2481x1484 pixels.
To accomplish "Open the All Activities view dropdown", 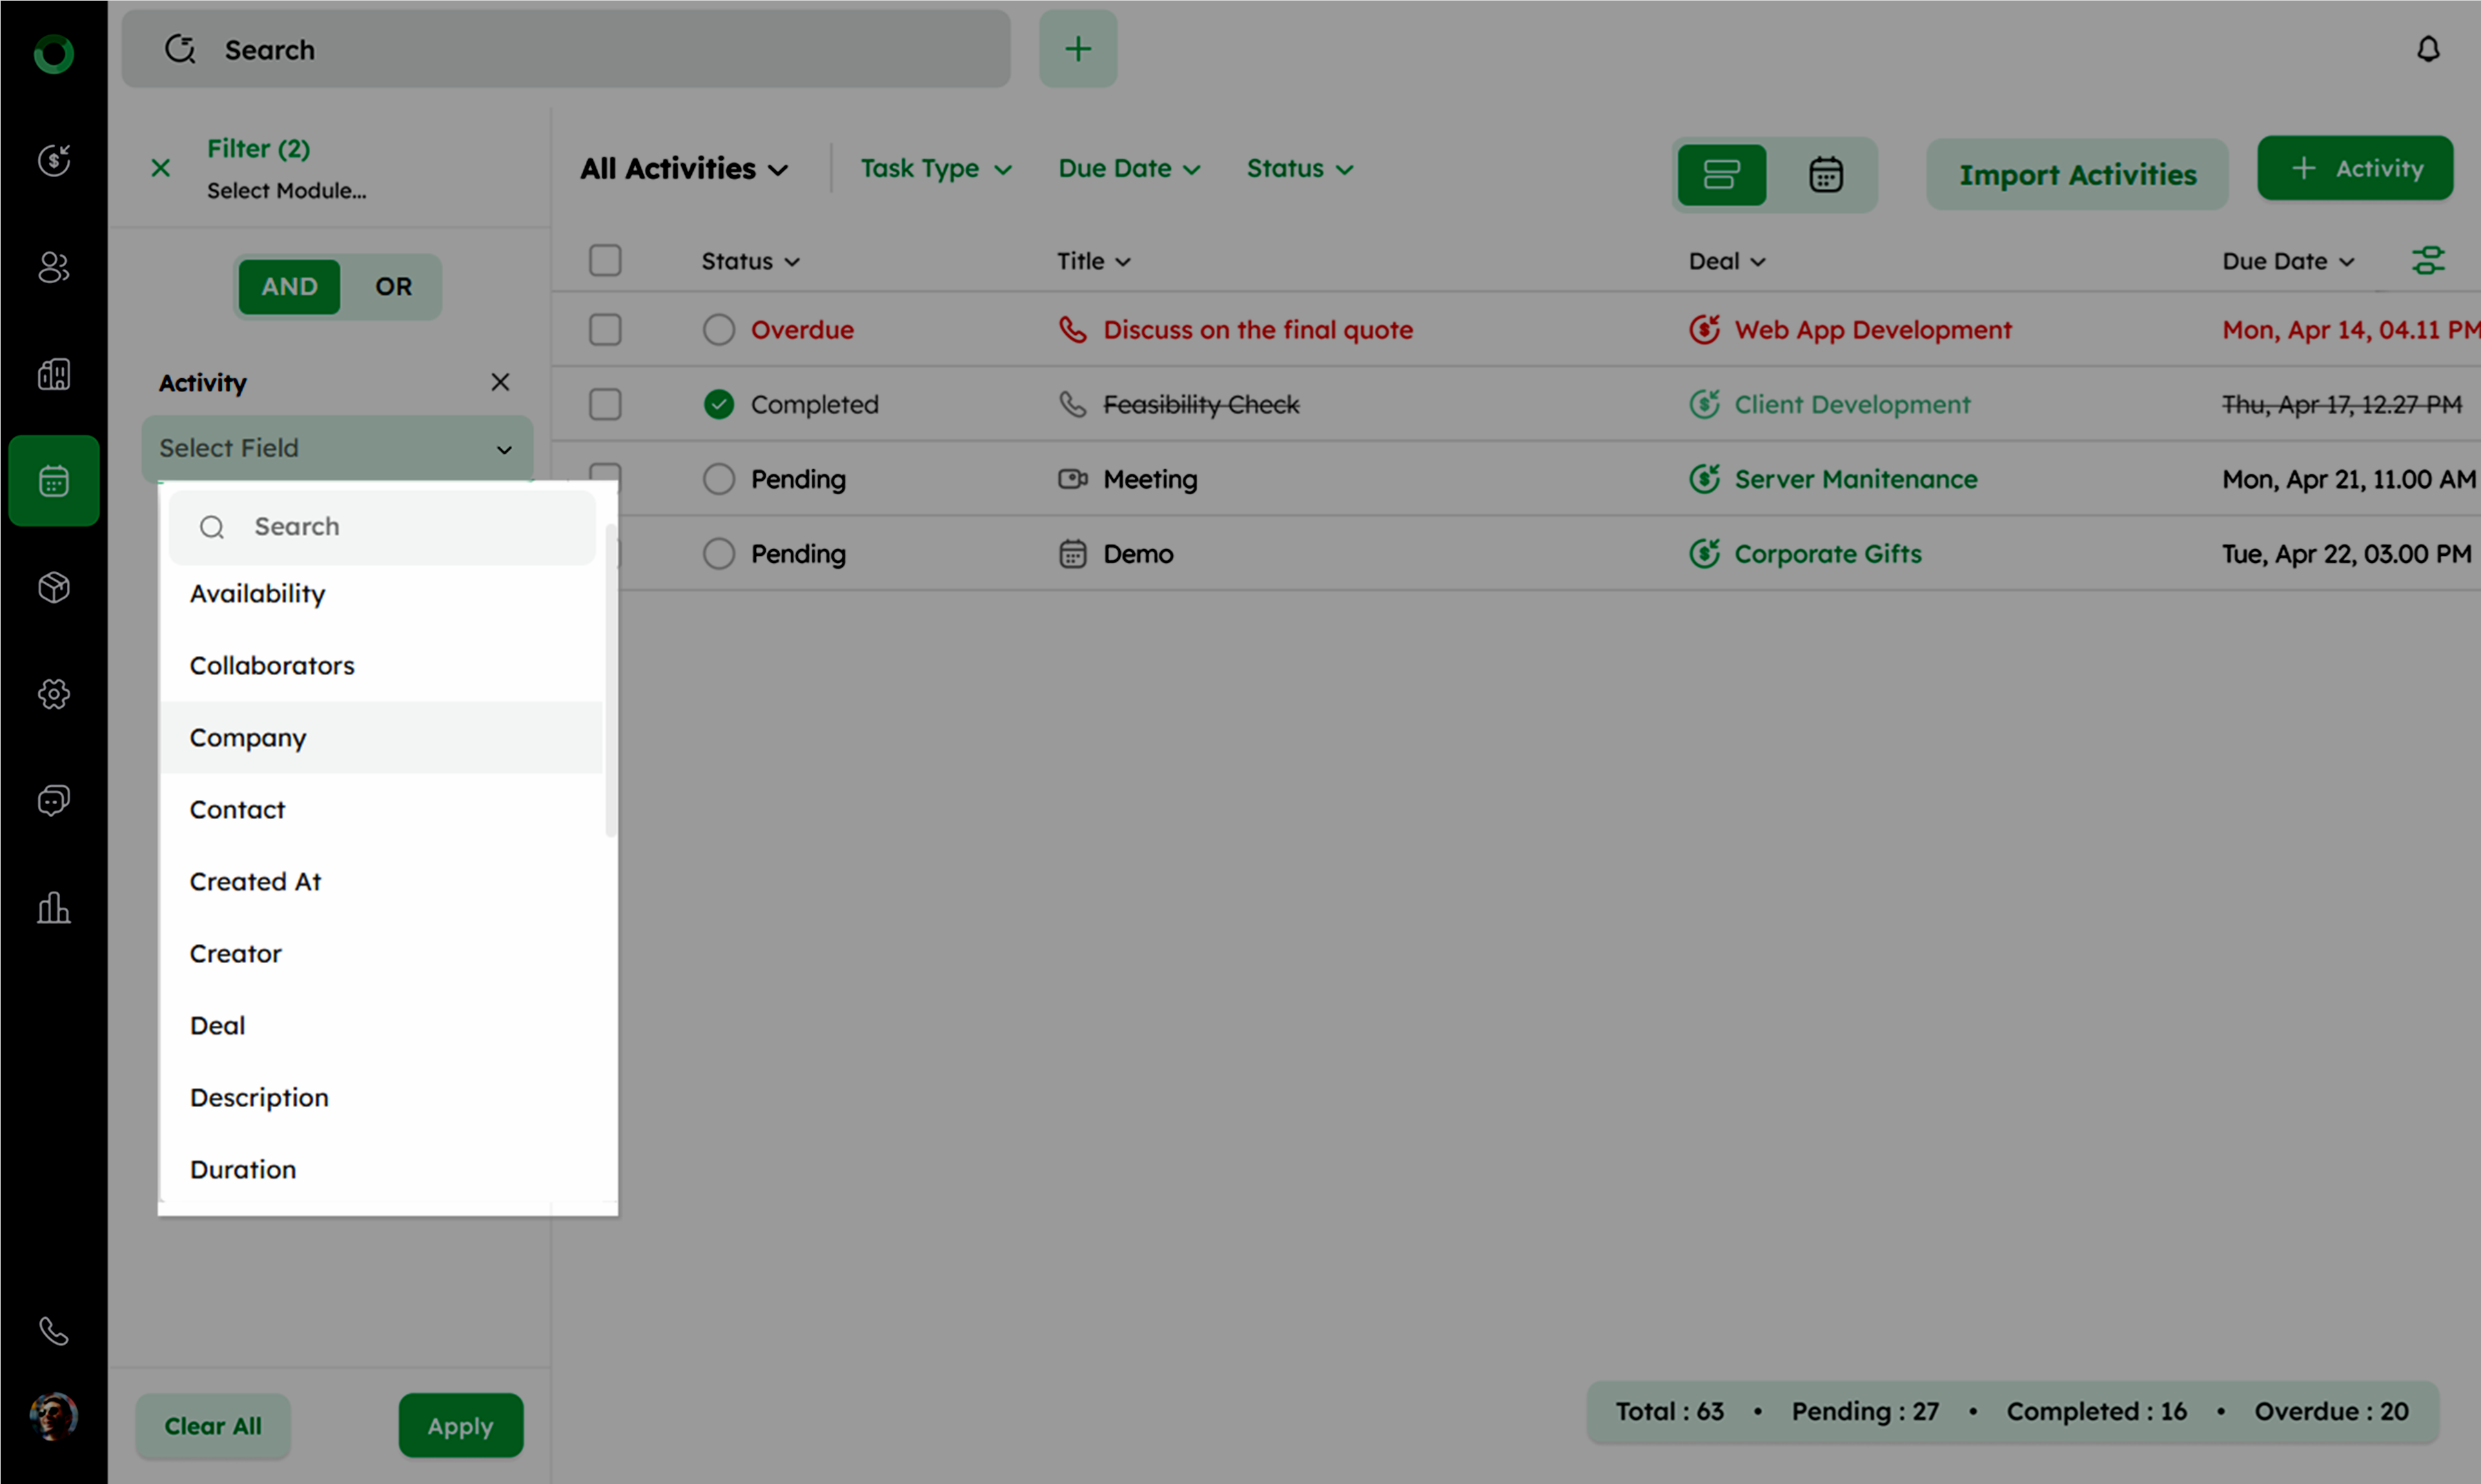I will coord(684,169).
